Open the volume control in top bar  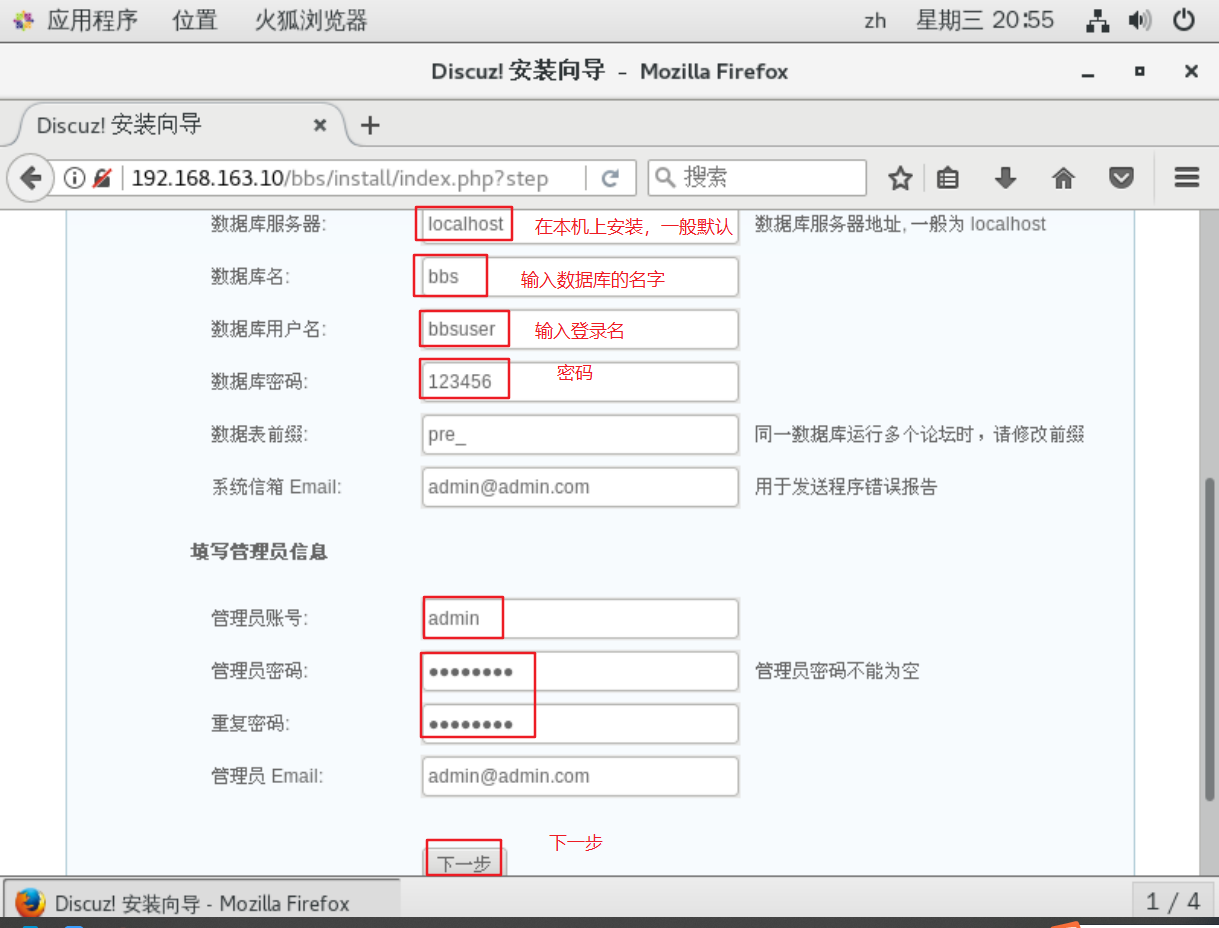[x=1140, y=20]
